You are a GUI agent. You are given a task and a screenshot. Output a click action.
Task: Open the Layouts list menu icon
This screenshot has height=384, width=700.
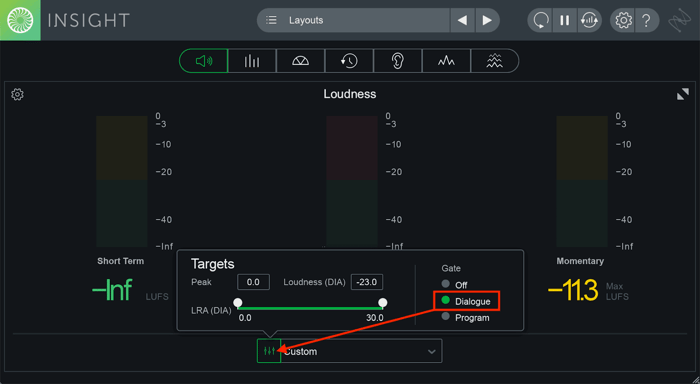(271, 20)
